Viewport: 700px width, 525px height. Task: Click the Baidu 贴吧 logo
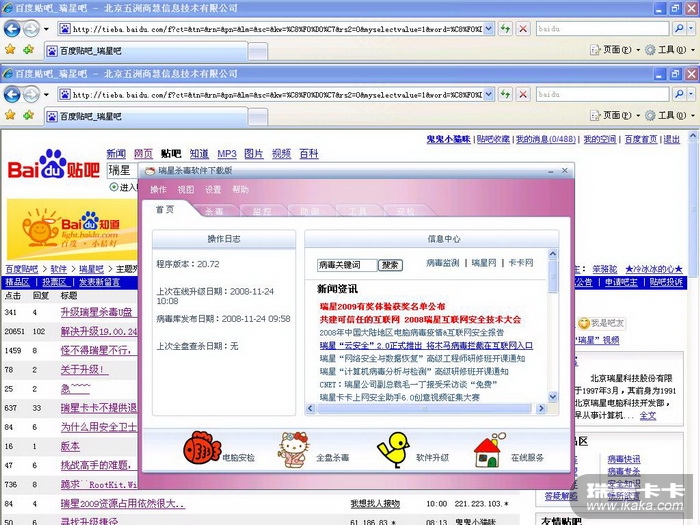click(54, 165)
